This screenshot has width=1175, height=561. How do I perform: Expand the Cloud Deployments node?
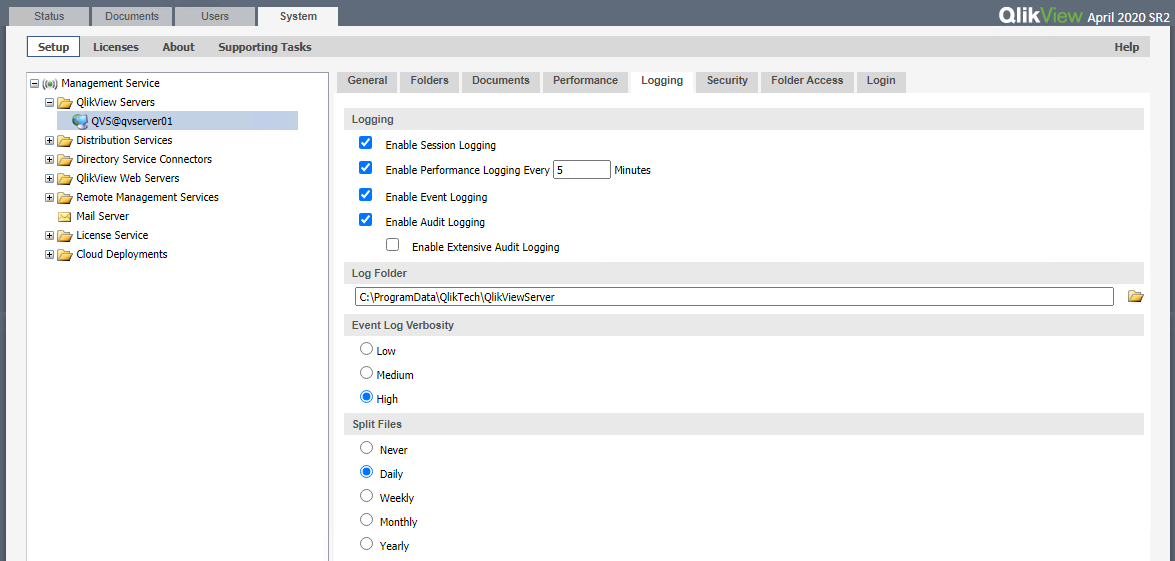(x=49, y=255)
